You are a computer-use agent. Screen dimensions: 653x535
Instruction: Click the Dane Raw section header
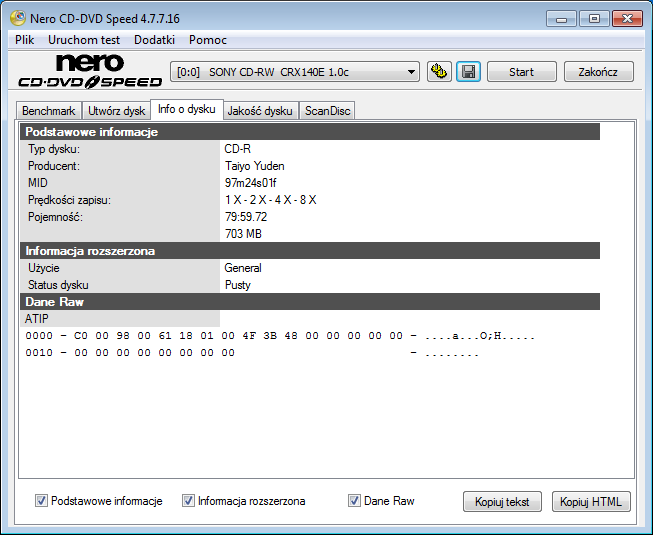[x=310, y=301]
